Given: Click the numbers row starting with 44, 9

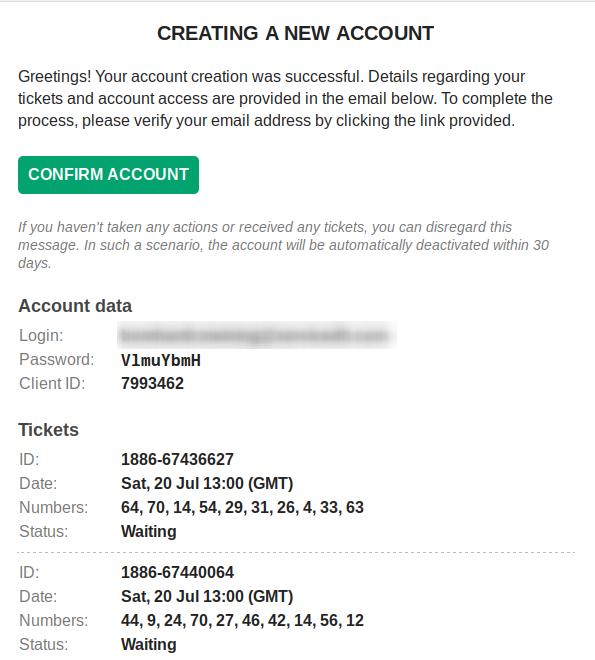Looking at the screenshot, I should pyautogui.click(x=242, y=620).
